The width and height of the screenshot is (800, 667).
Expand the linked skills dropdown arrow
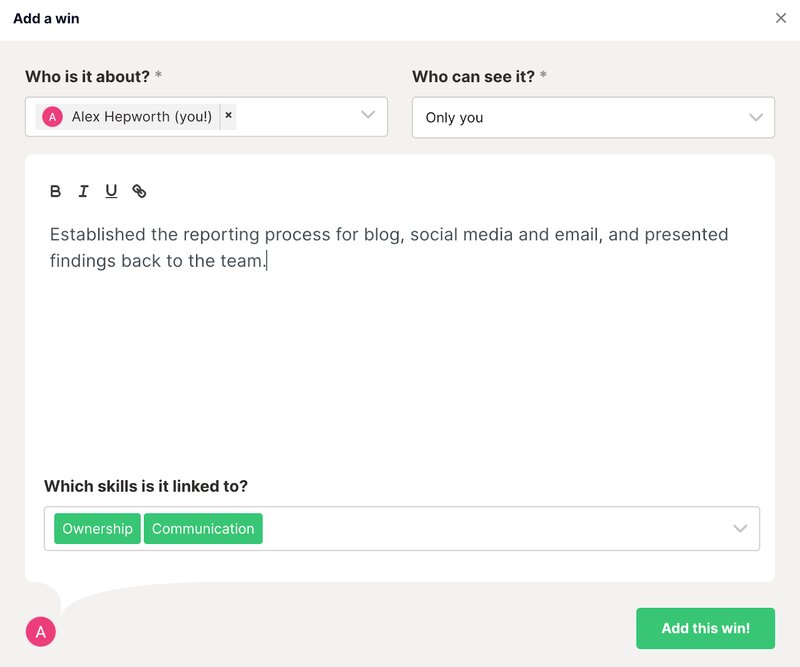tap(740, 528)
